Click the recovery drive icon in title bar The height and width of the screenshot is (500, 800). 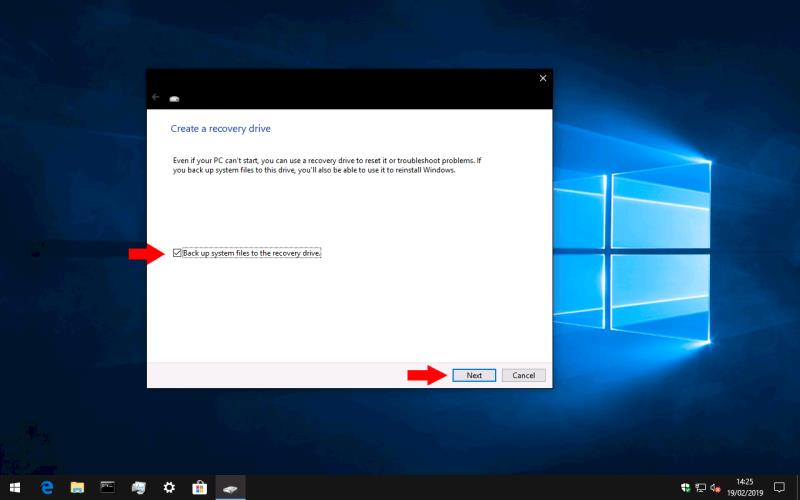[174, 98]
